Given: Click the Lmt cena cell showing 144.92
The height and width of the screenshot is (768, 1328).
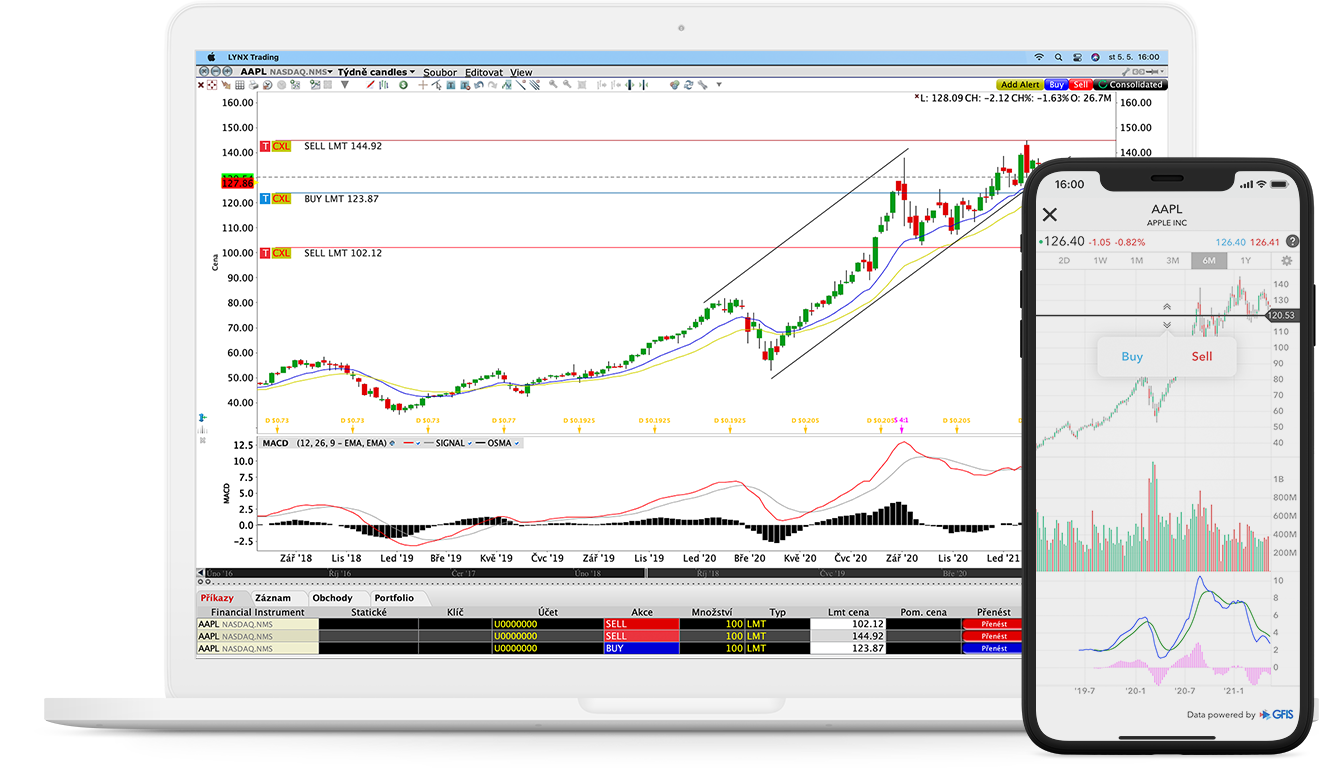Looking at the screenshot, I should (x=848, y=636).
